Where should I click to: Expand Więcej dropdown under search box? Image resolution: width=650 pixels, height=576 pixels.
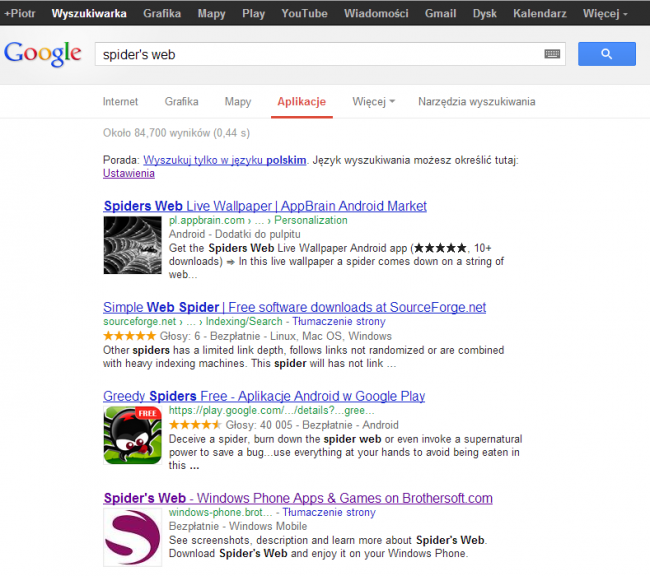coord(374,102)
